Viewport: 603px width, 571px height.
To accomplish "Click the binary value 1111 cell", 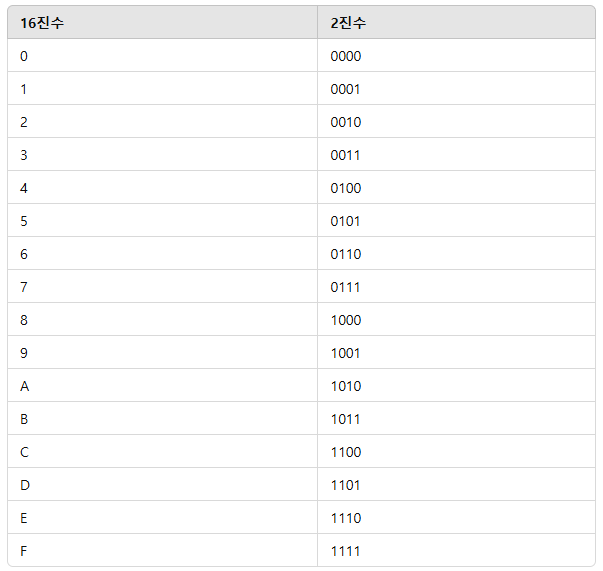I will pos(346,551).
